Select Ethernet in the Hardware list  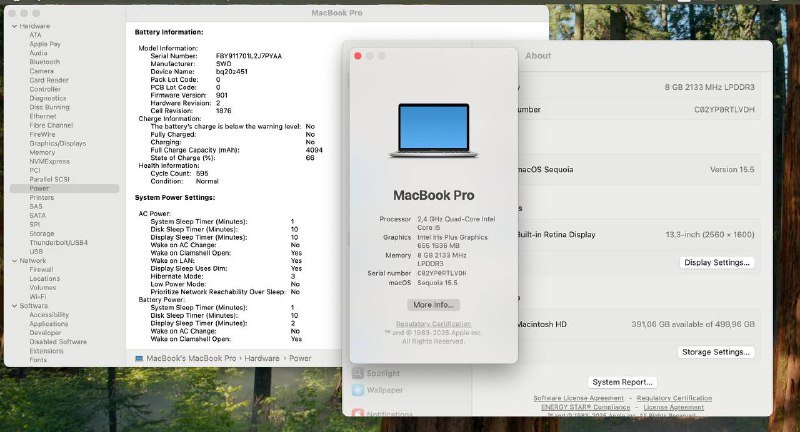pyautogui.click(x=43, y=116)
